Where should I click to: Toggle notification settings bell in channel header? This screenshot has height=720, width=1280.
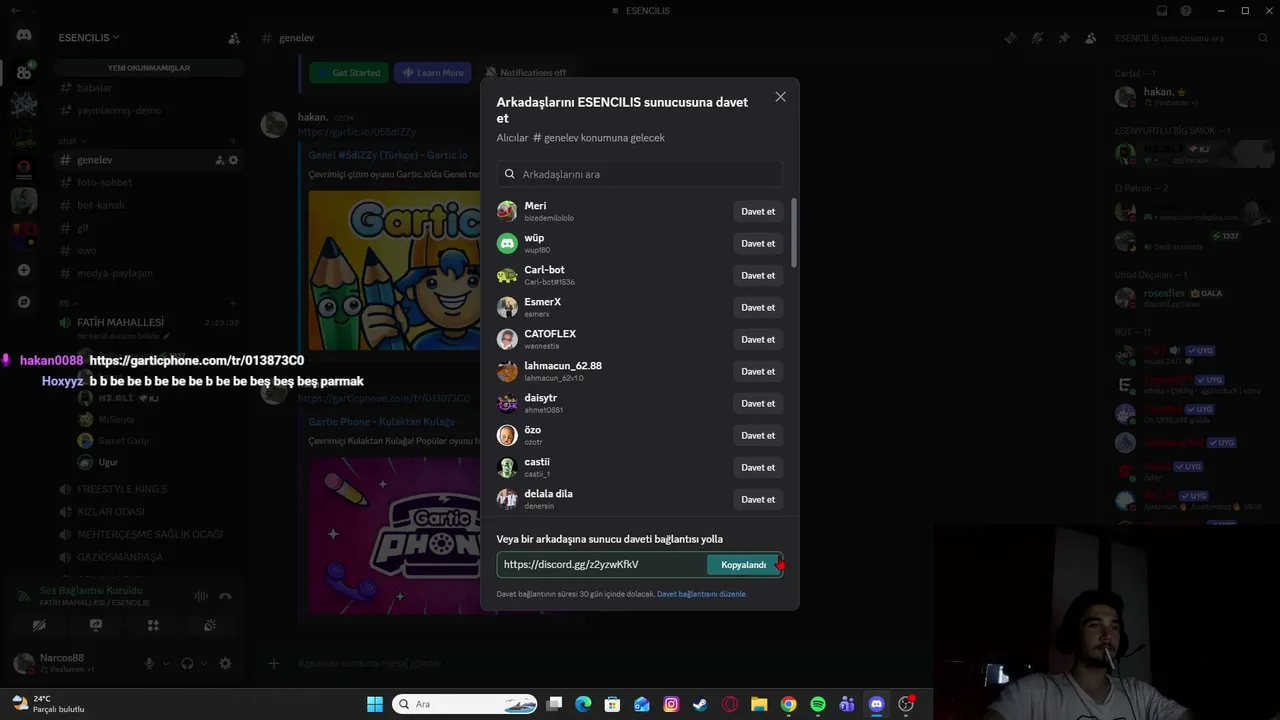click(x=1037, y=38)
